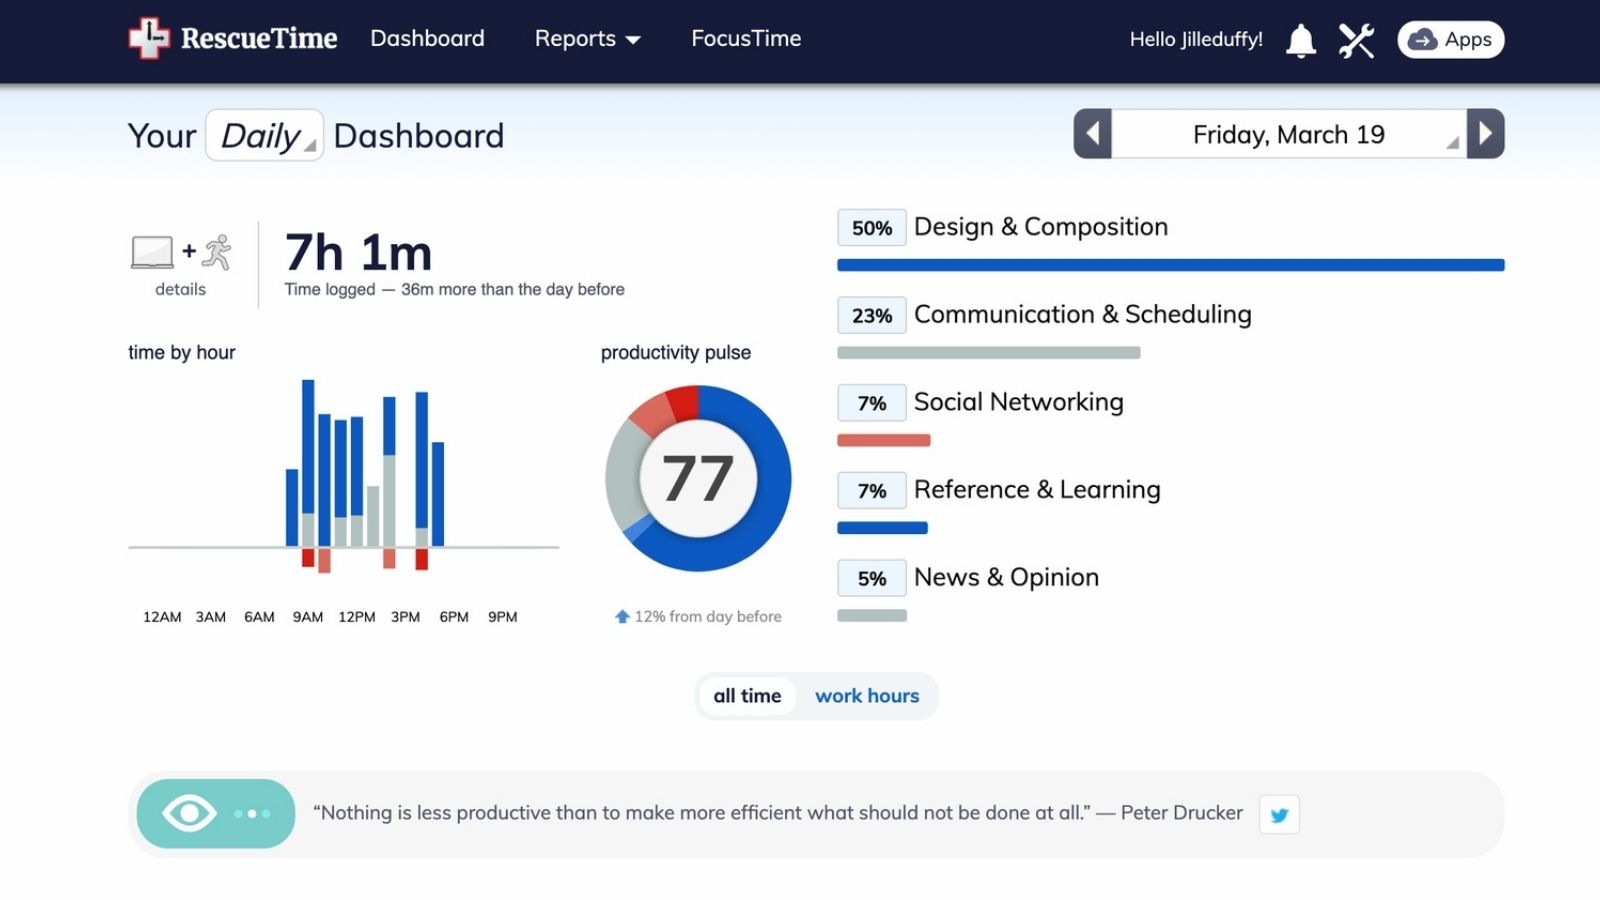The image size is (1600, 900).
Task: Click the productivity pulse score 77
Action: [698, 479]
